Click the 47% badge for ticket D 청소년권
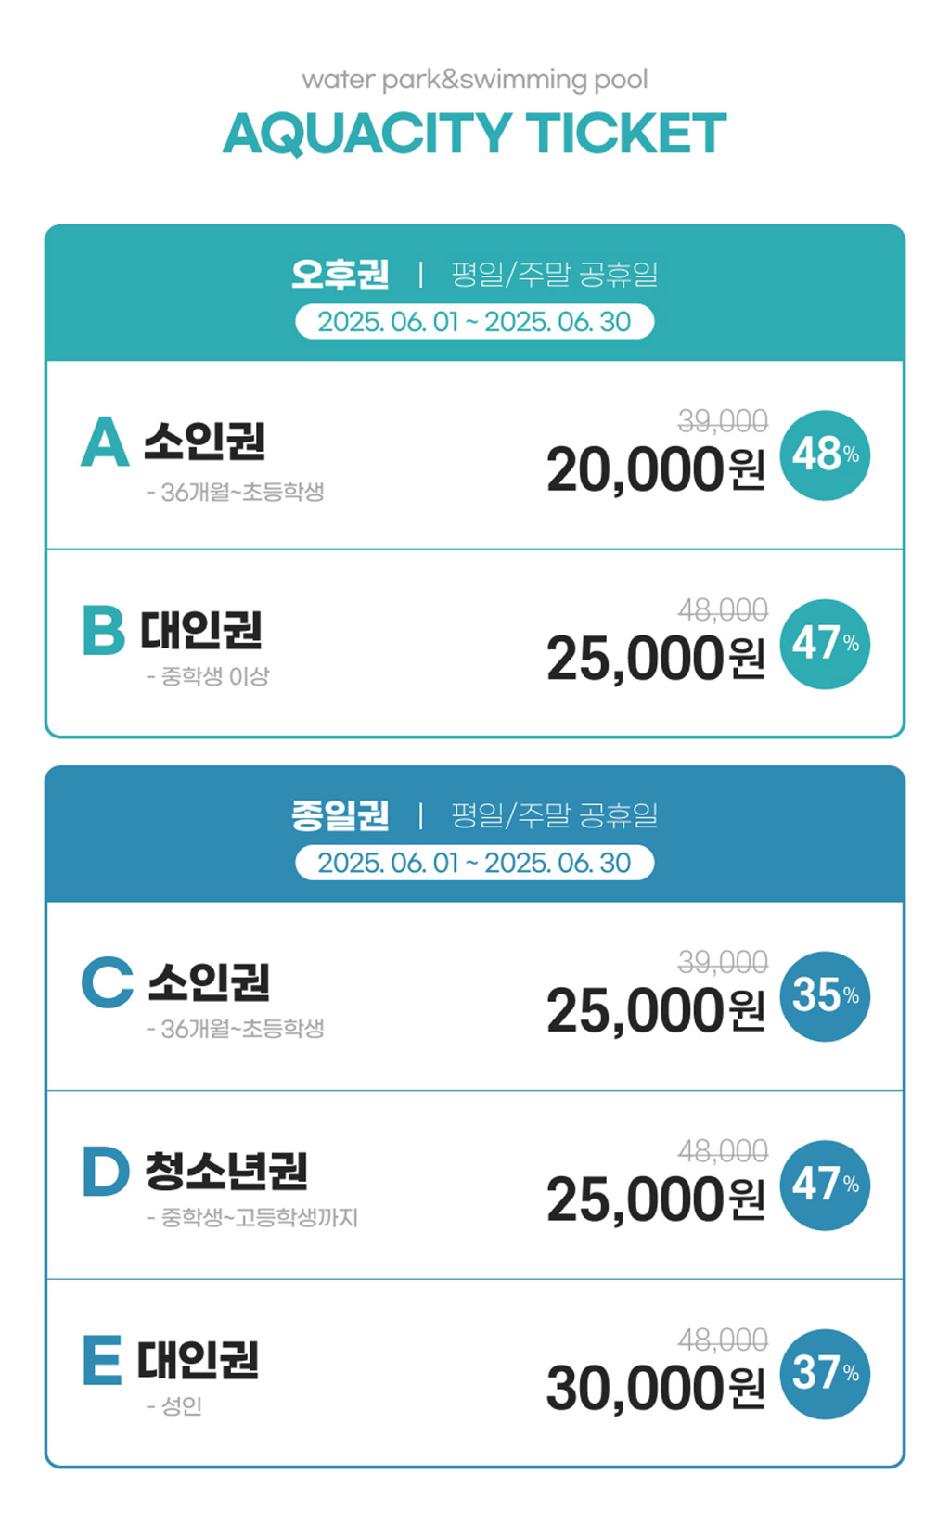 (825, 1185)
